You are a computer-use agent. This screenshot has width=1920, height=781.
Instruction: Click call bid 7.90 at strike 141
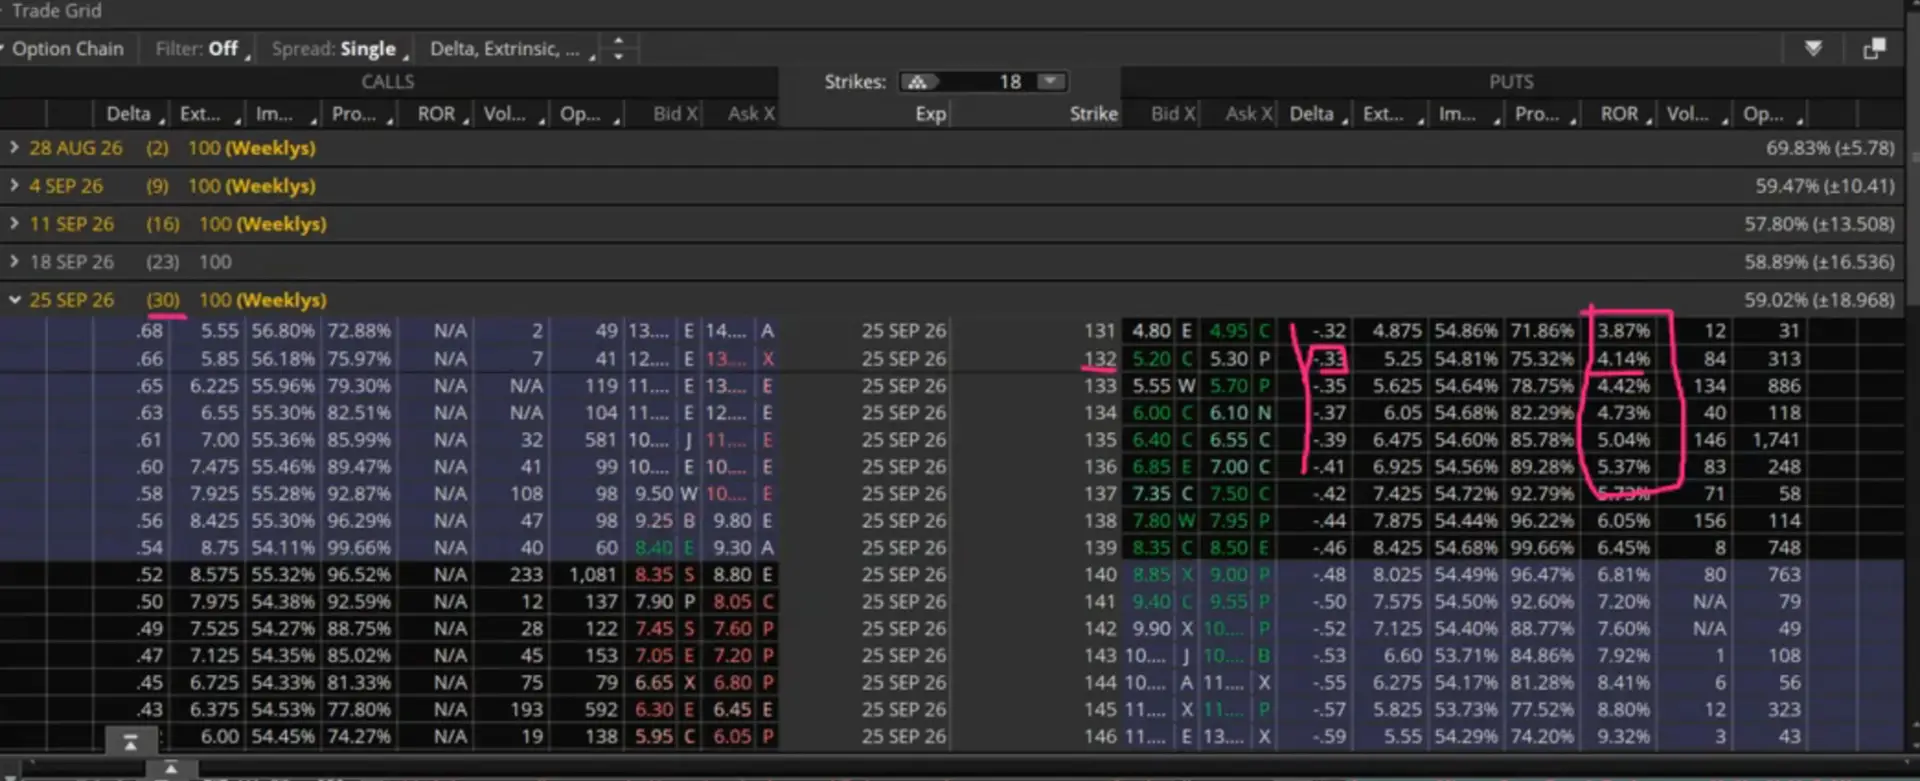point(654,601)
